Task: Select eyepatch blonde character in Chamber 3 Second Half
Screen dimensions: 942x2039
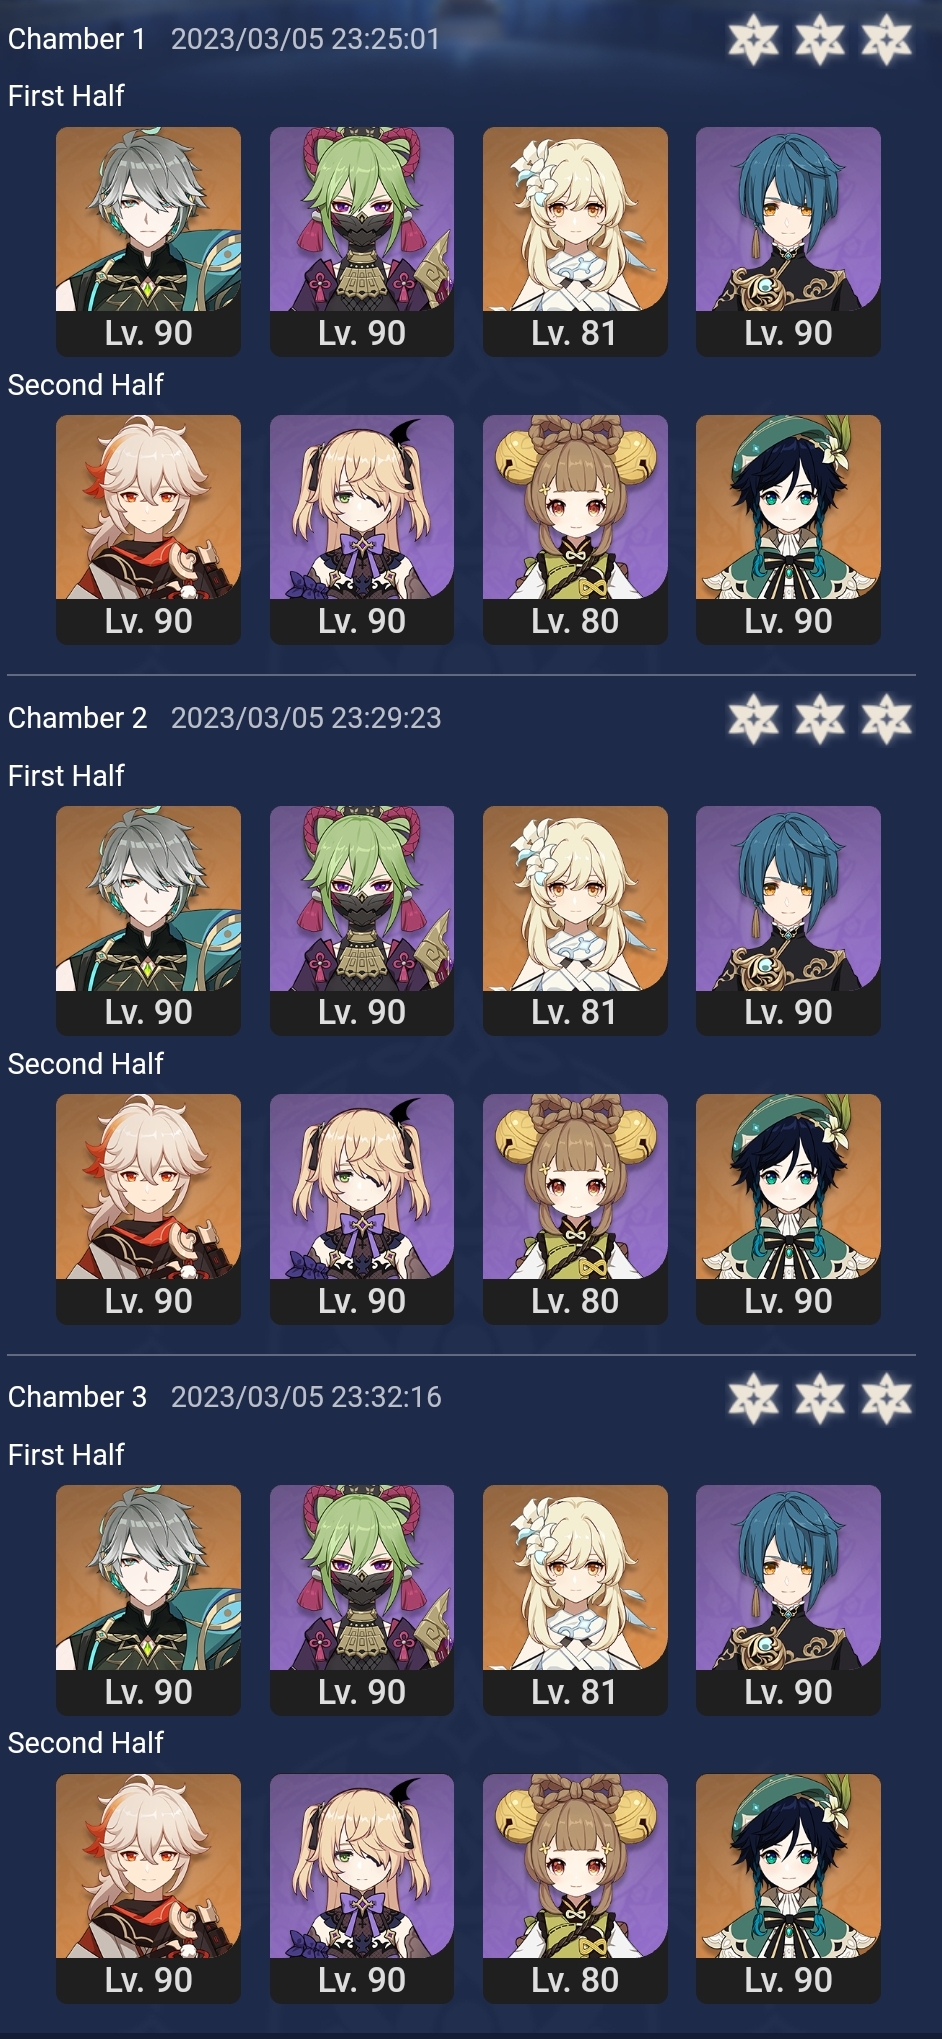Action: point(362,1888)
